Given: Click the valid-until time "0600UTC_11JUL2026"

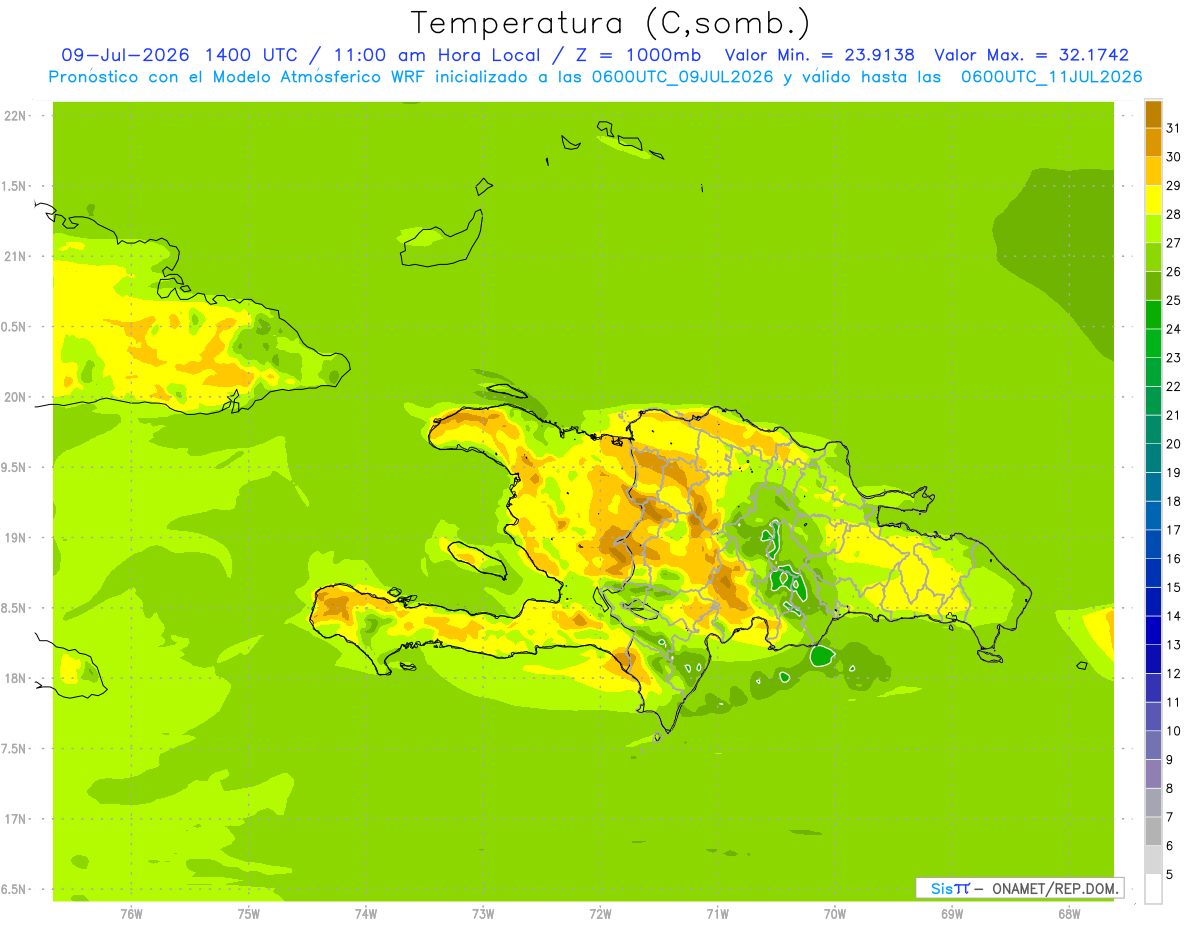Looking at the screenshot, I should (x=1051, y=77).
